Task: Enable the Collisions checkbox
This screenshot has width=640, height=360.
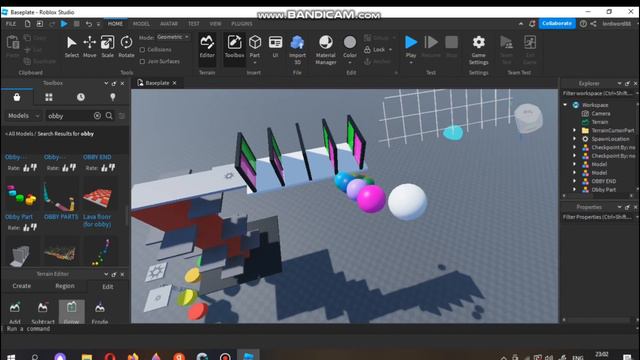Action: (x=142, y=50)
